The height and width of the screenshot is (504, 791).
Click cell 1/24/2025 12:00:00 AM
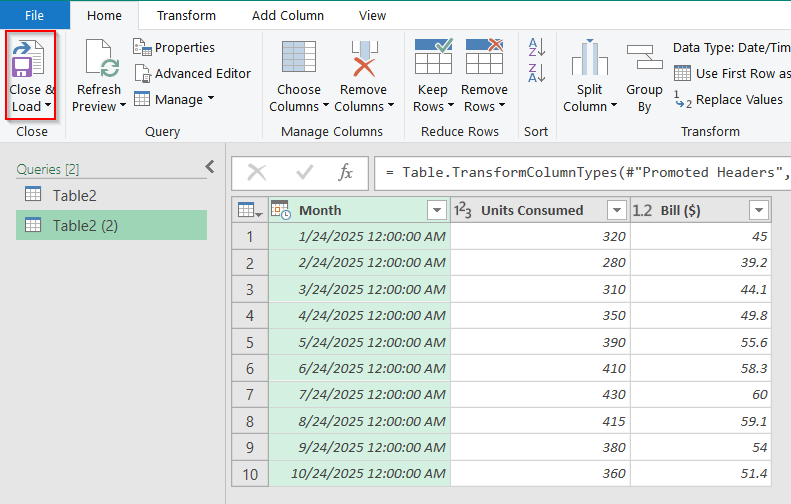pyautogui.click(x=359, y=237)
